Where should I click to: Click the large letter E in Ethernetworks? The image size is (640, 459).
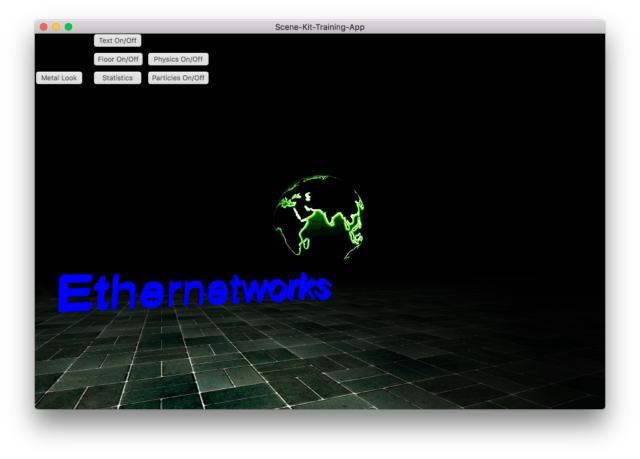pos(76,293)
